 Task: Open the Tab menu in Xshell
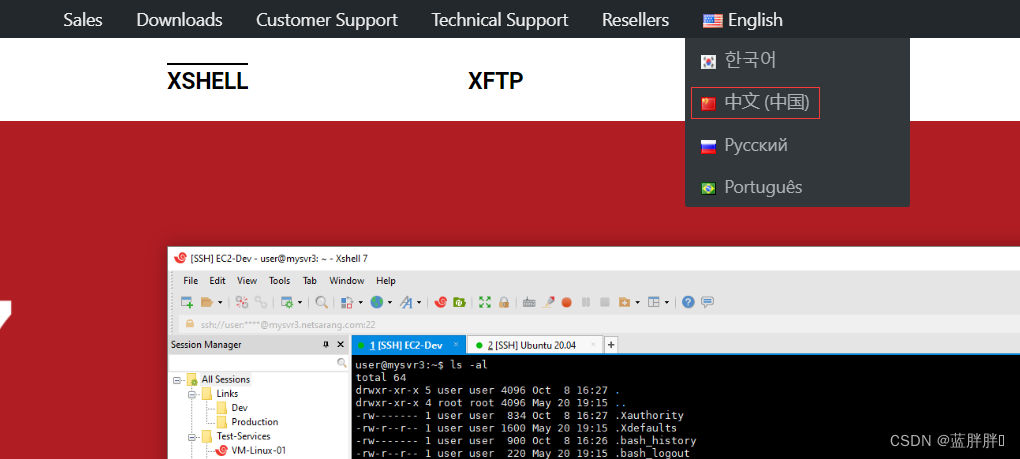310,281
